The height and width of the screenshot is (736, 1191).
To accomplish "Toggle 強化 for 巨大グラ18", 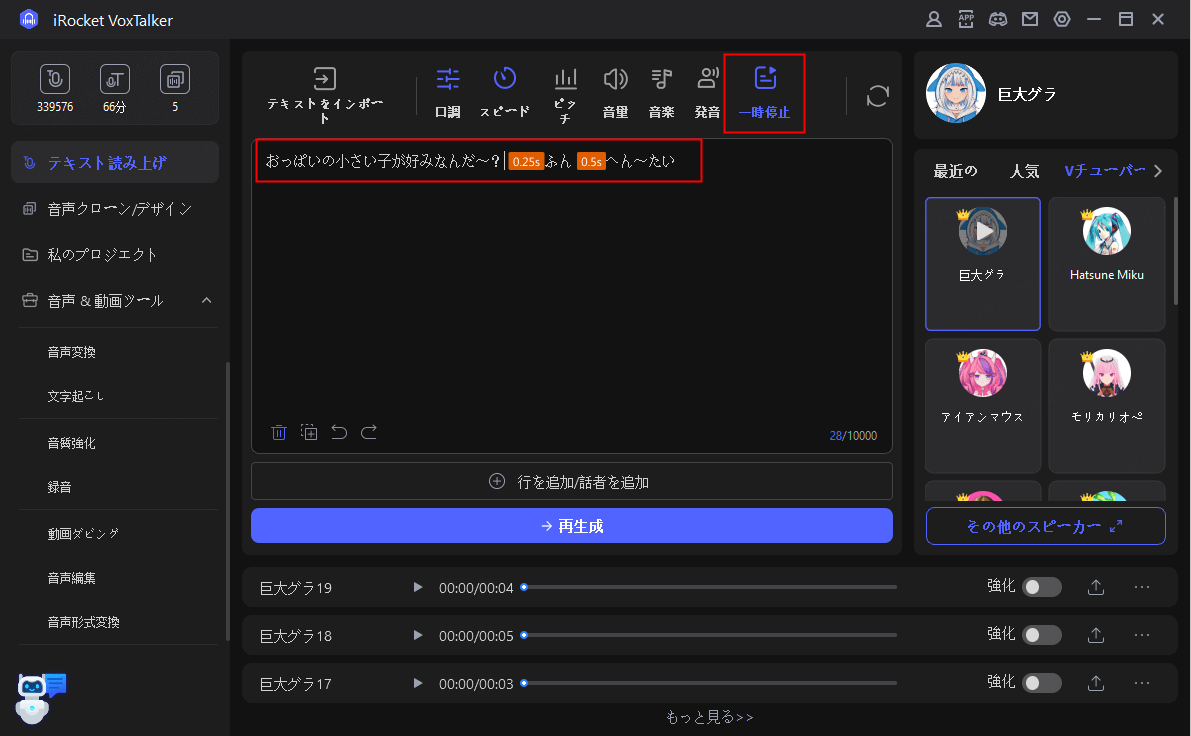I will coord(1041,635).
